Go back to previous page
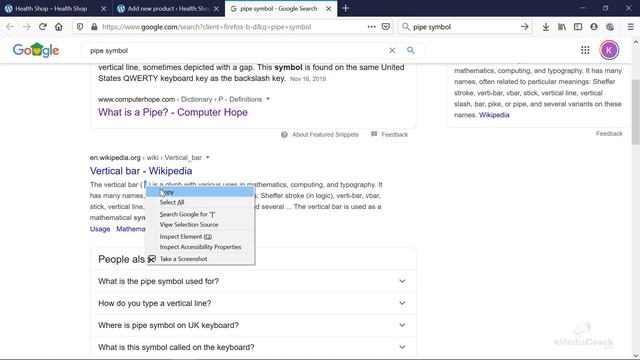640x360 pixels. pyautogui.click(x=10, y=27)
